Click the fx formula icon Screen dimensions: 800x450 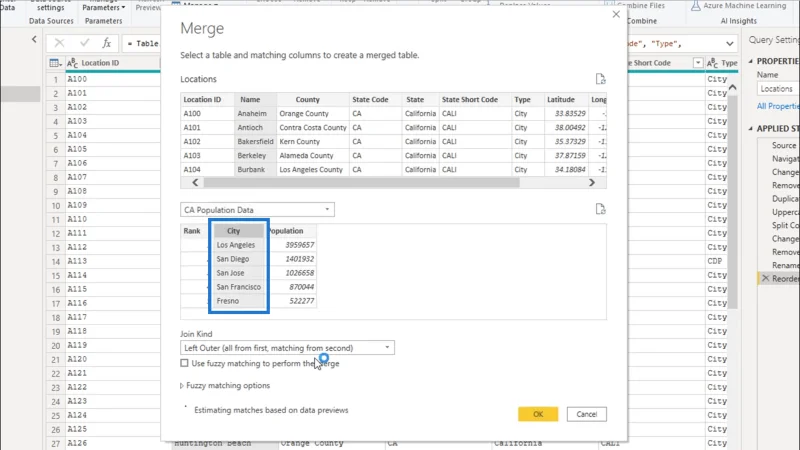[106, 43]
